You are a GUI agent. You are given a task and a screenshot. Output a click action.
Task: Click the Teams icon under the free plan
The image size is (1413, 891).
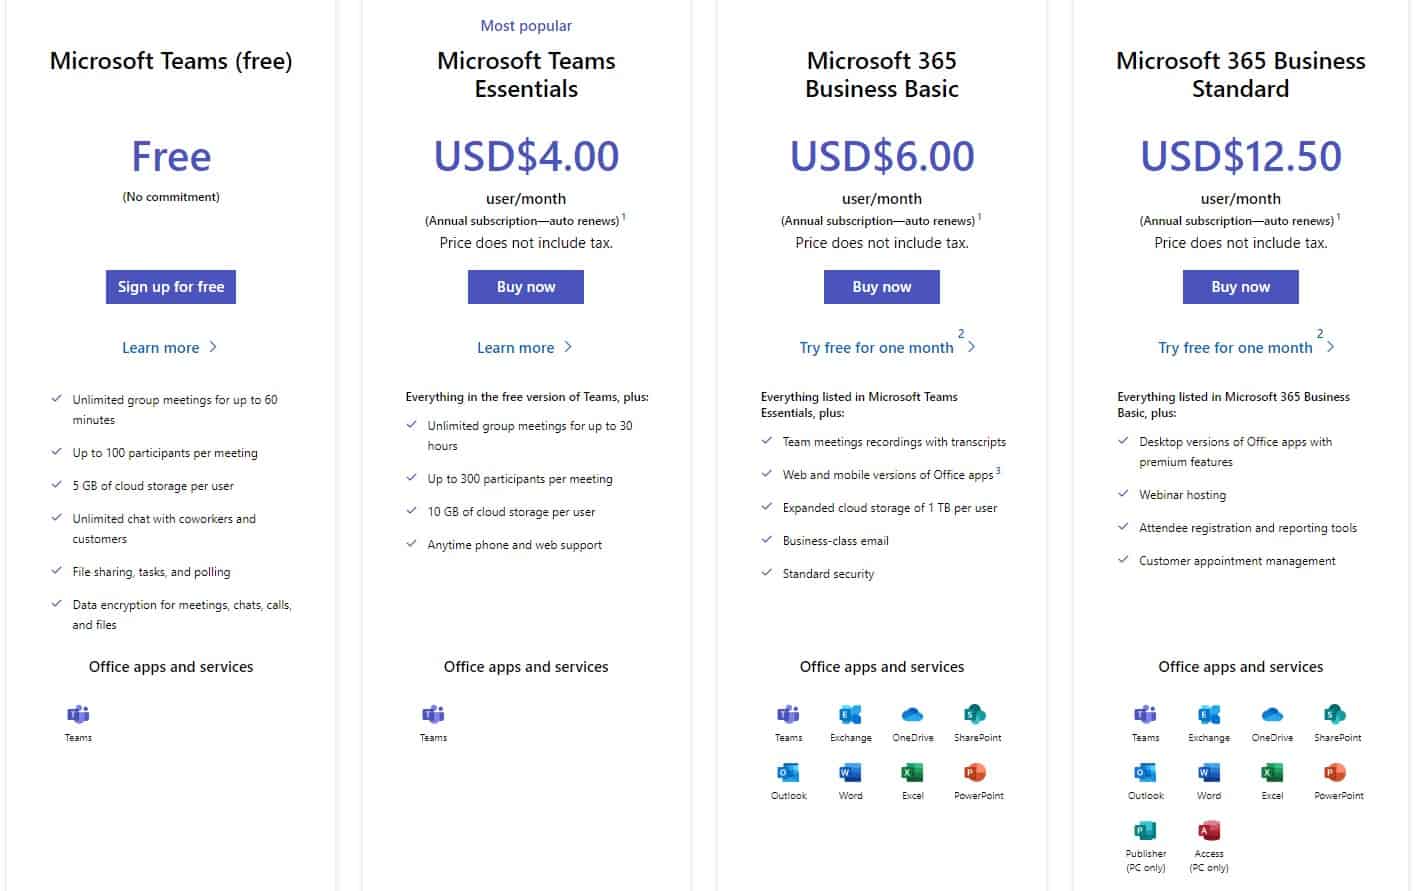(78, 714)
